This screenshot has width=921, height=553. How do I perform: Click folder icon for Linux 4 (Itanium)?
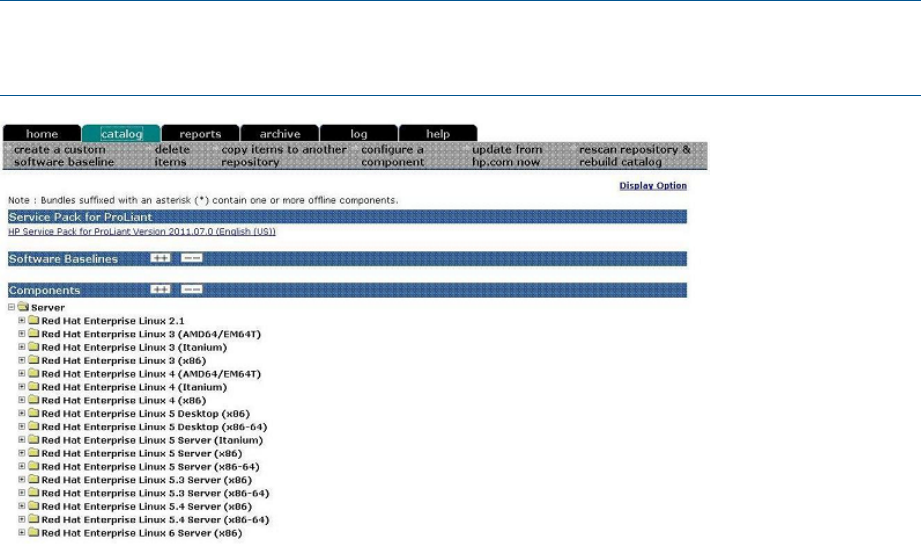pos(33,387)
